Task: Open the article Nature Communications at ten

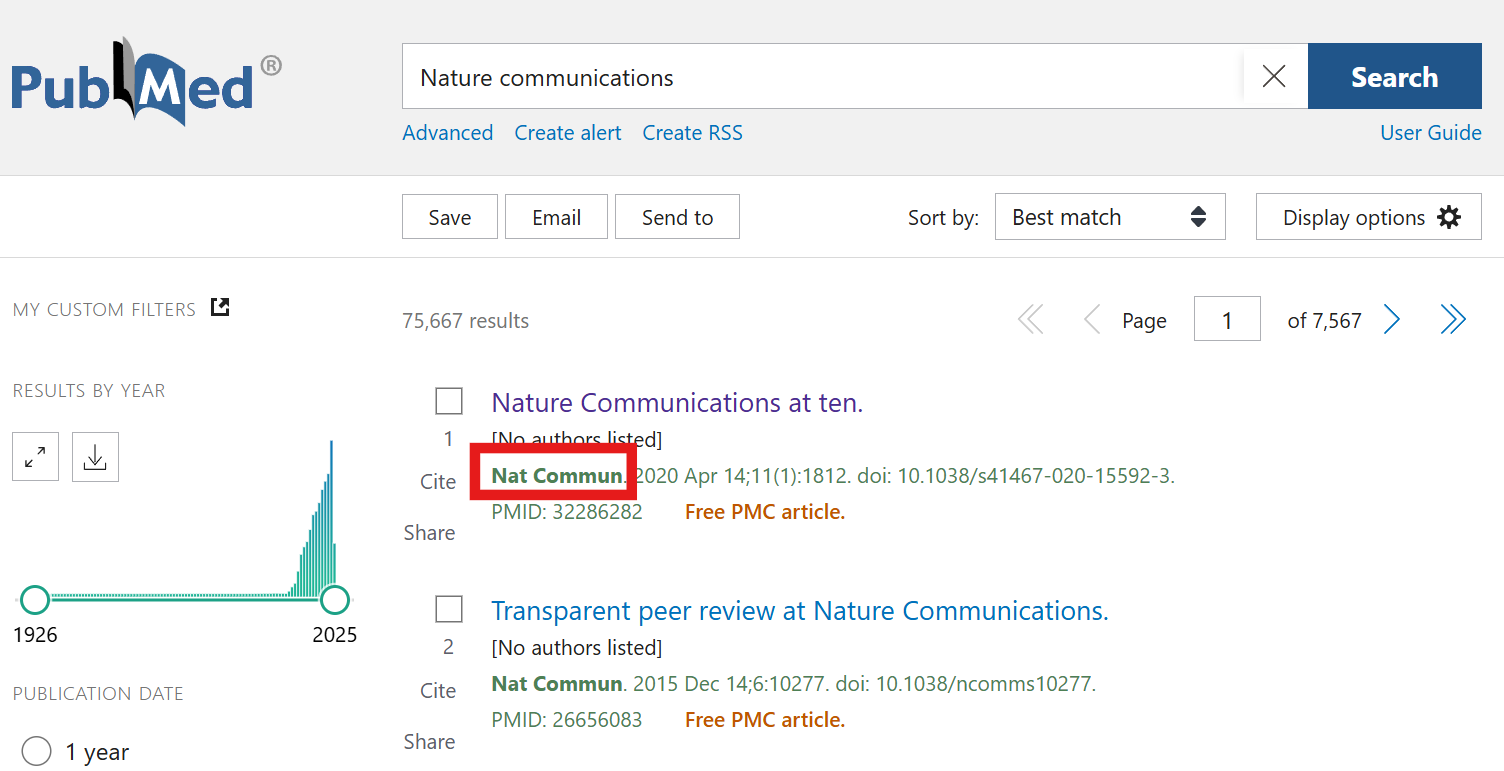Action: (x=677, y=403)
